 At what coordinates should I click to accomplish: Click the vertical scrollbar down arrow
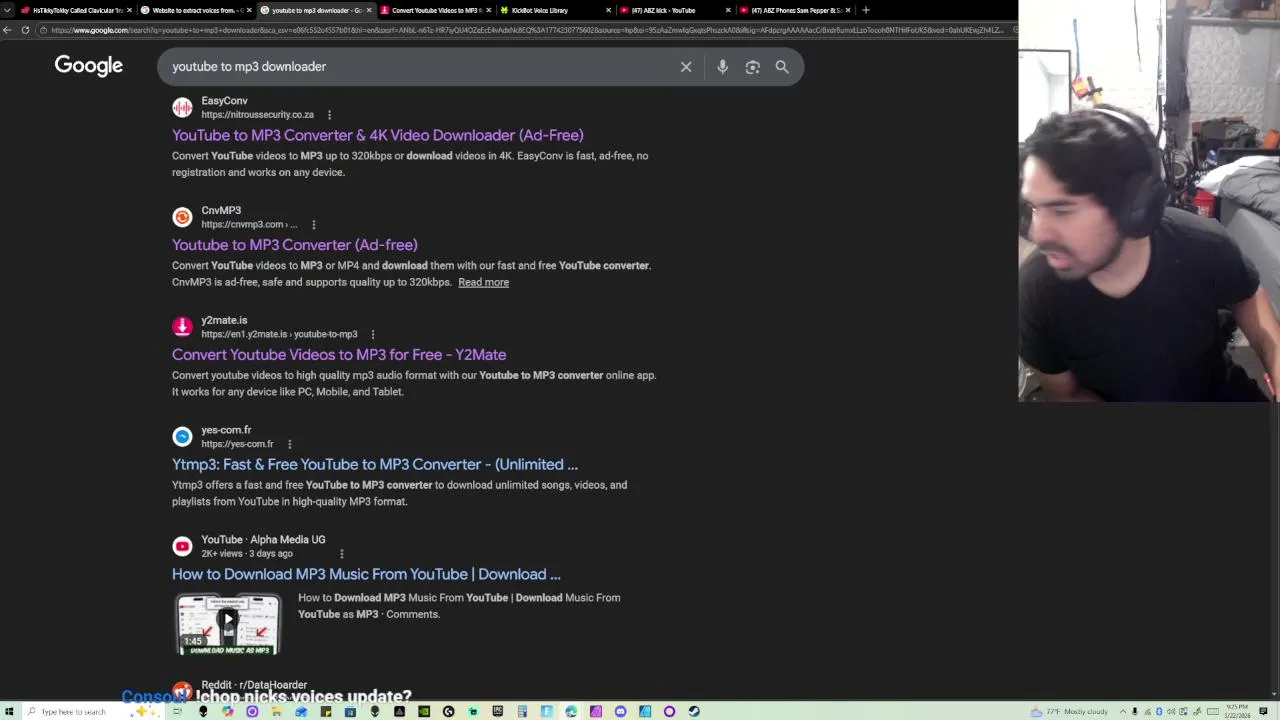pyautogui.click(x=1274, y=694)
